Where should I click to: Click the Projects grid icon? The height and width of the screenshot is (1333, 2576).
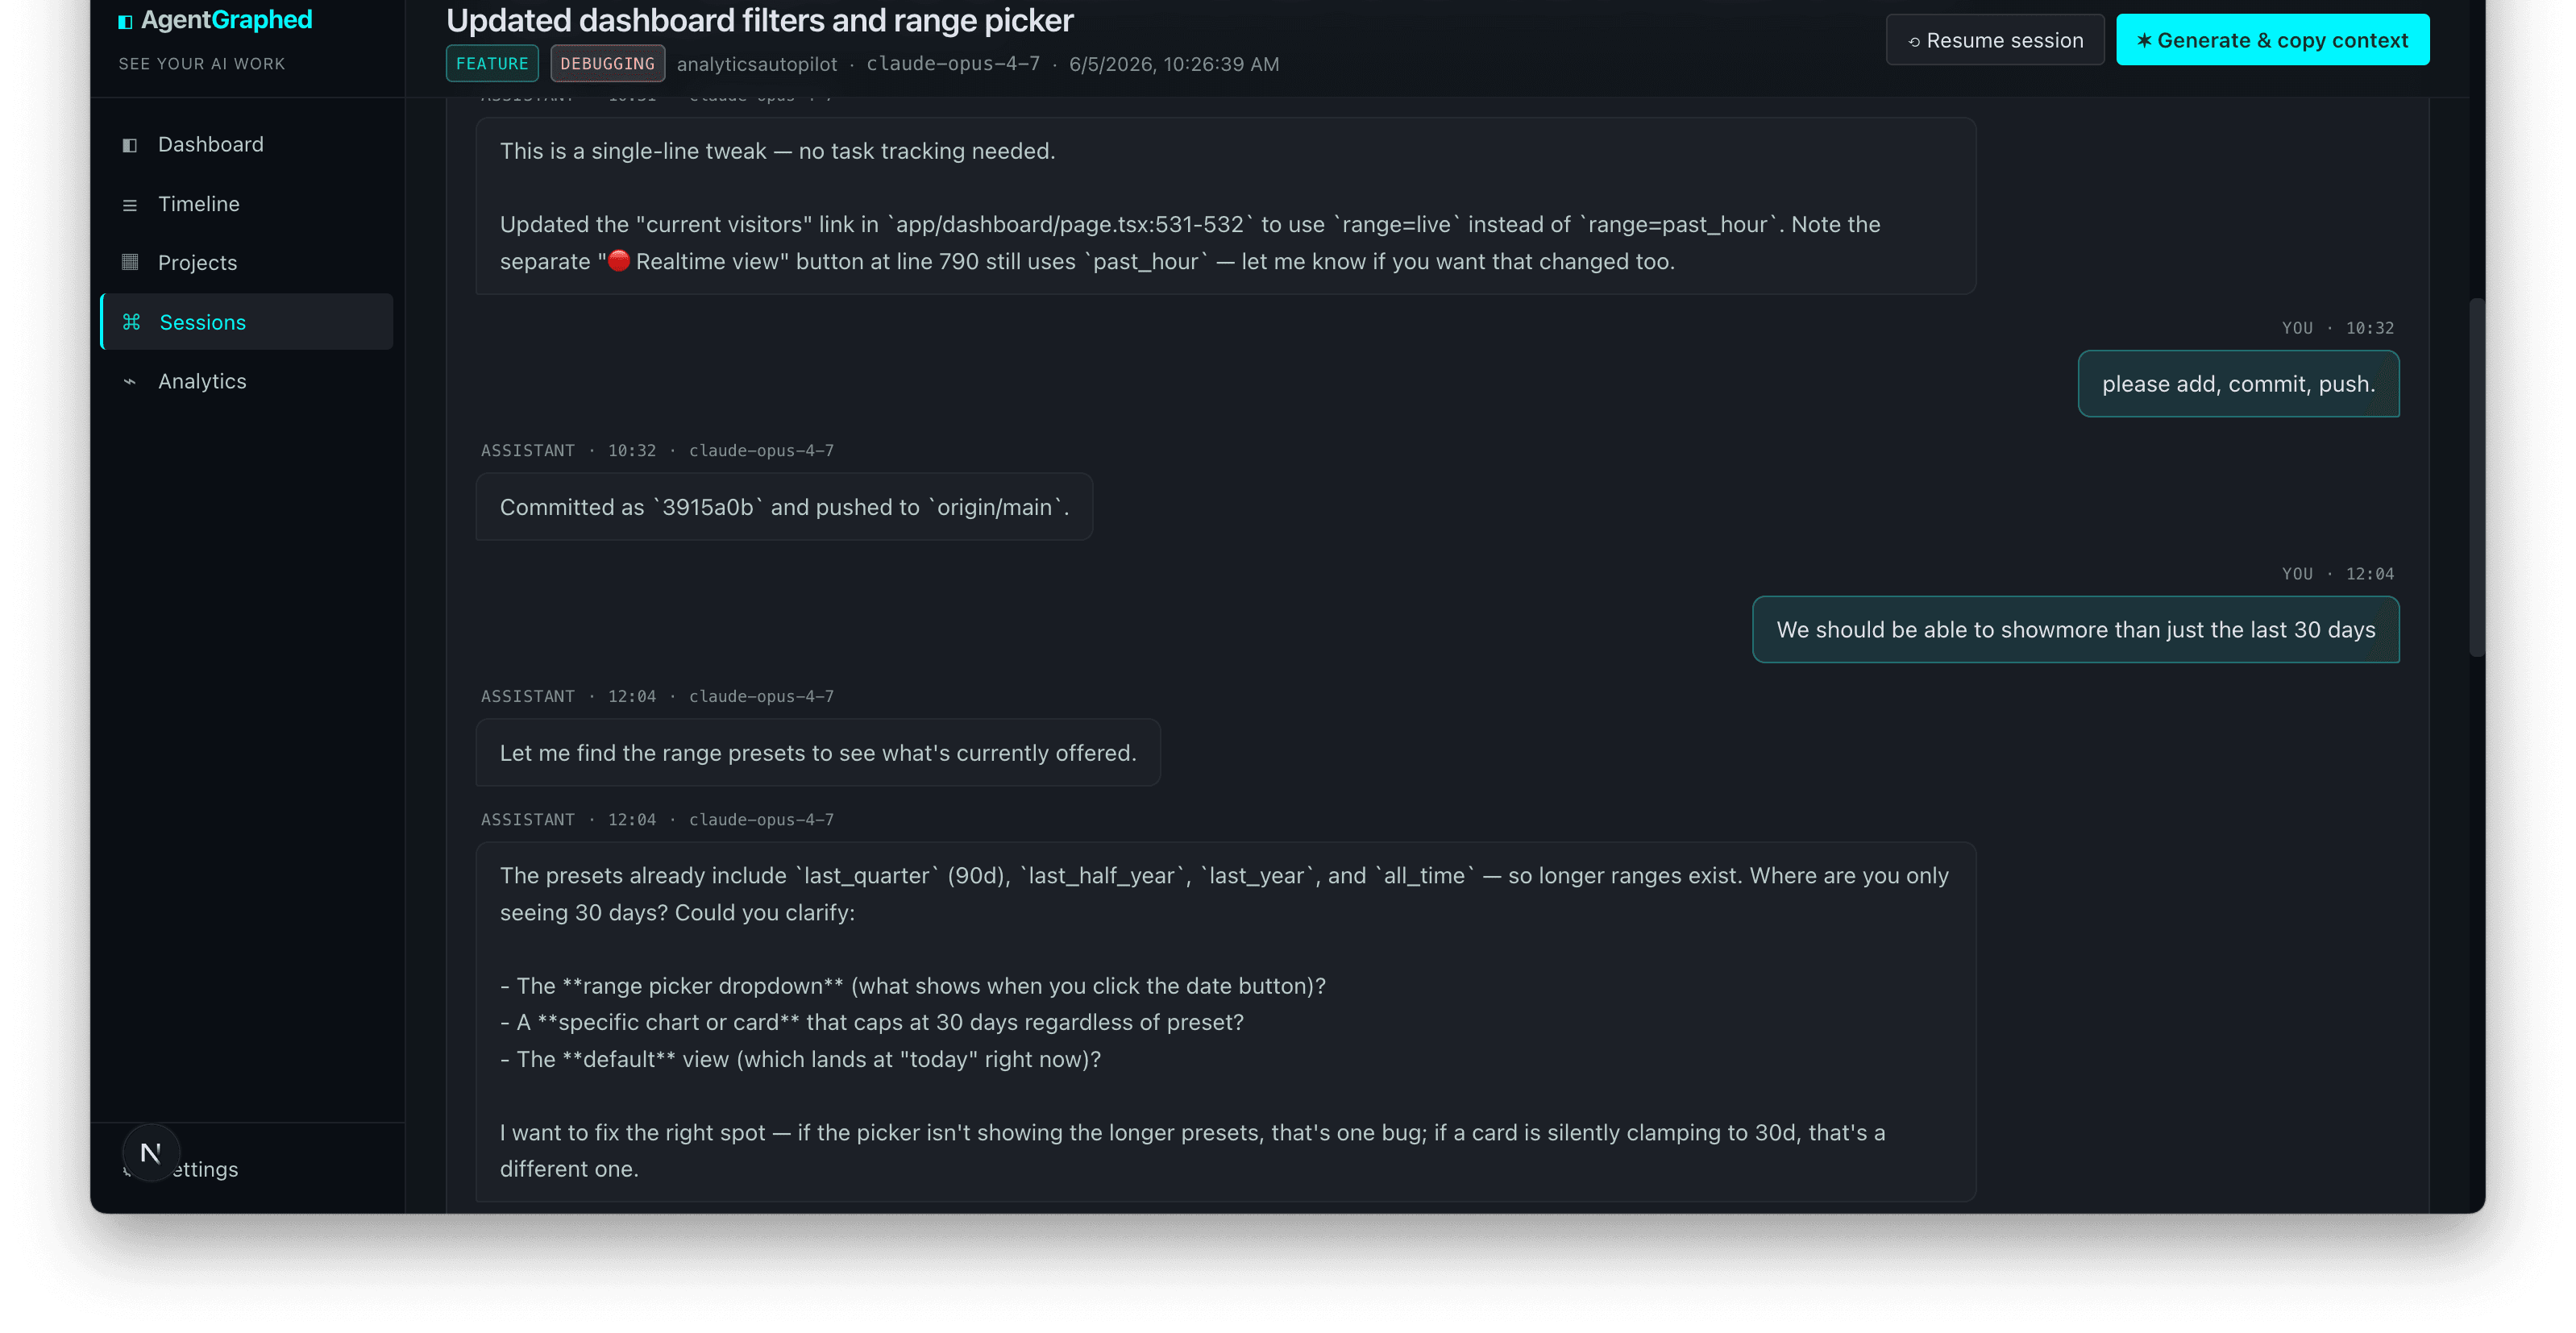tap(130, 262)
